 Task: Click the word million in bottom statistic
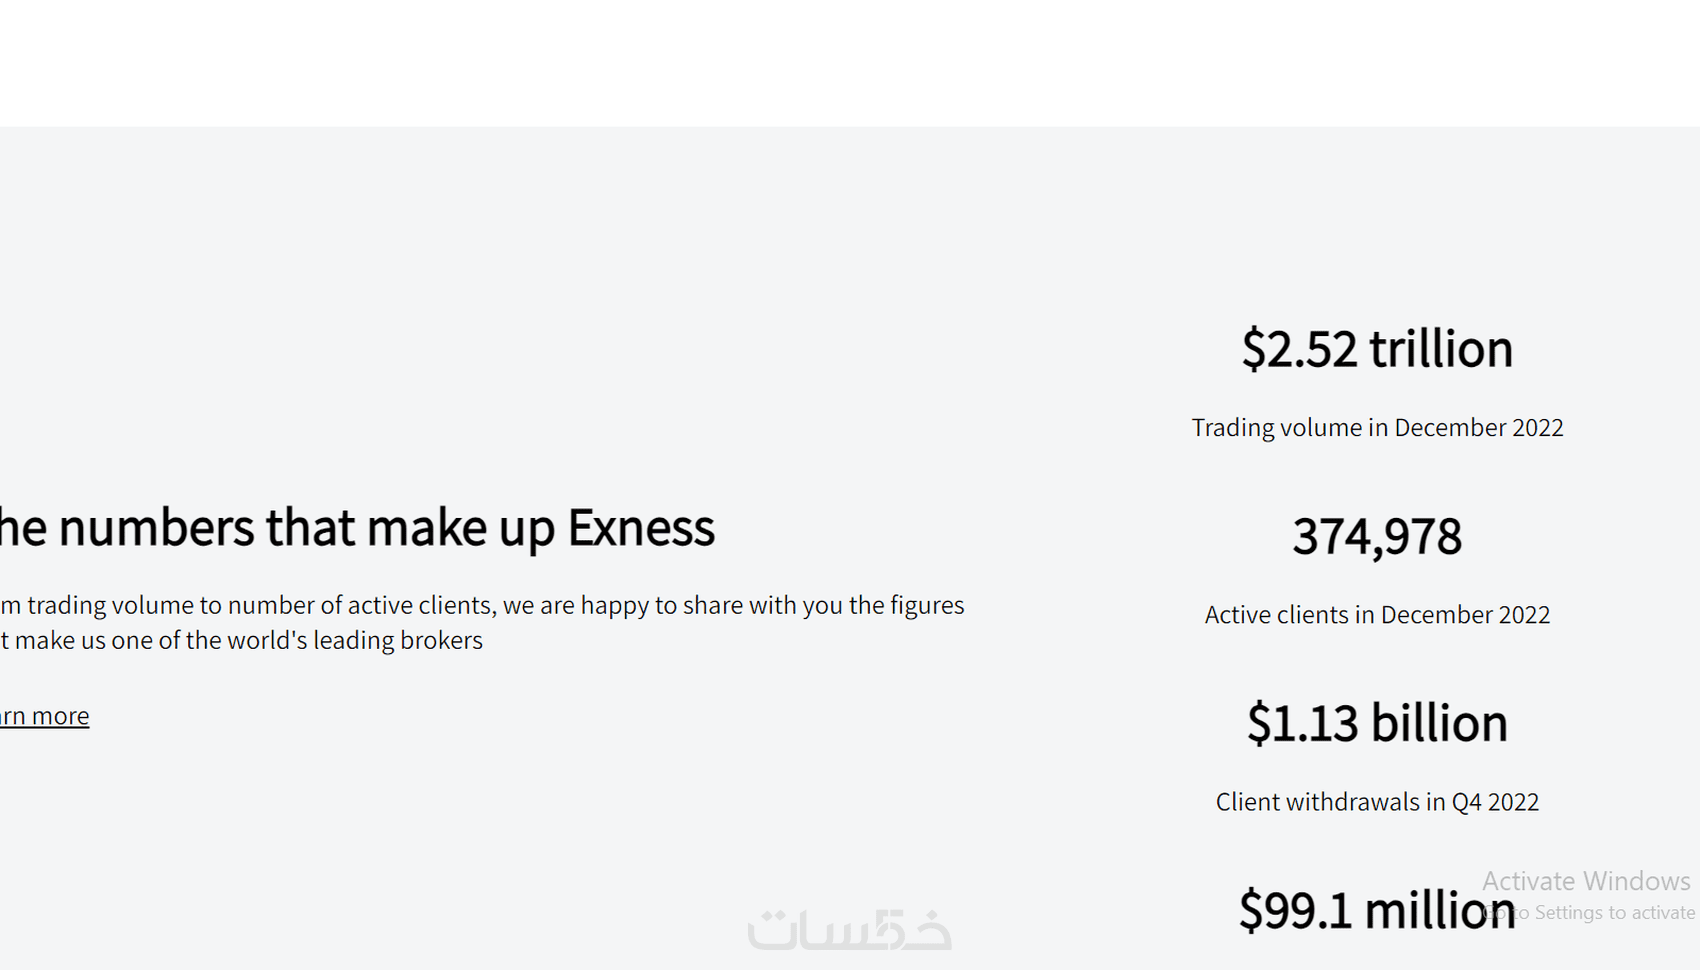point(1440,910)
